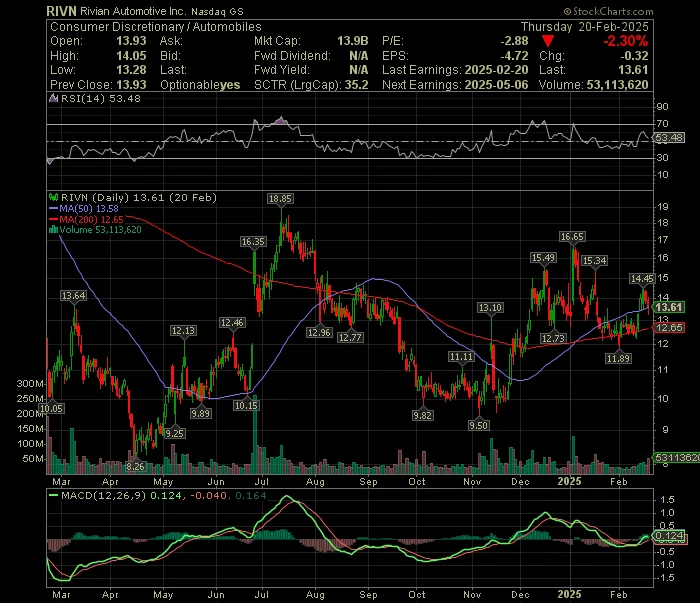Click the High 14.05 value
700x603 pixels.
coord(131,56)
